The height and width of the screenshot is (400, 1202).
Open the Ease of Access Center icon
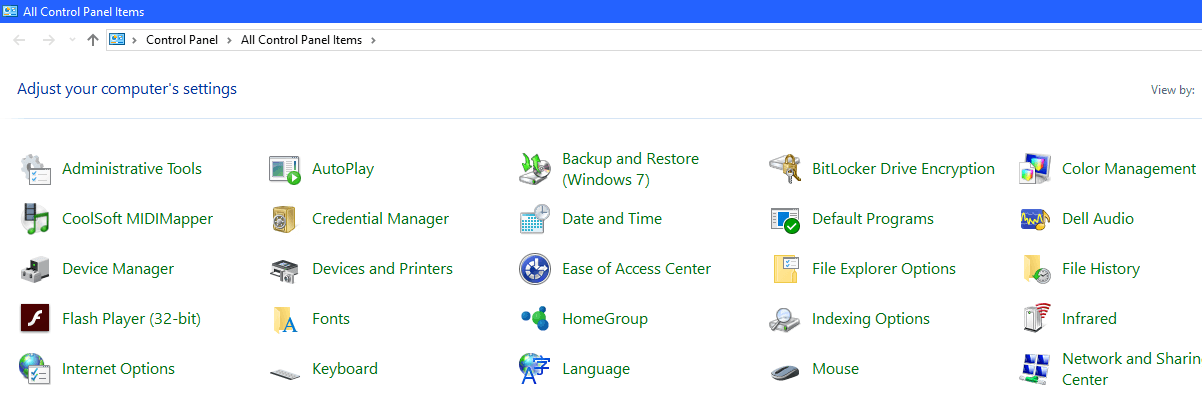[x=535, y=269]
